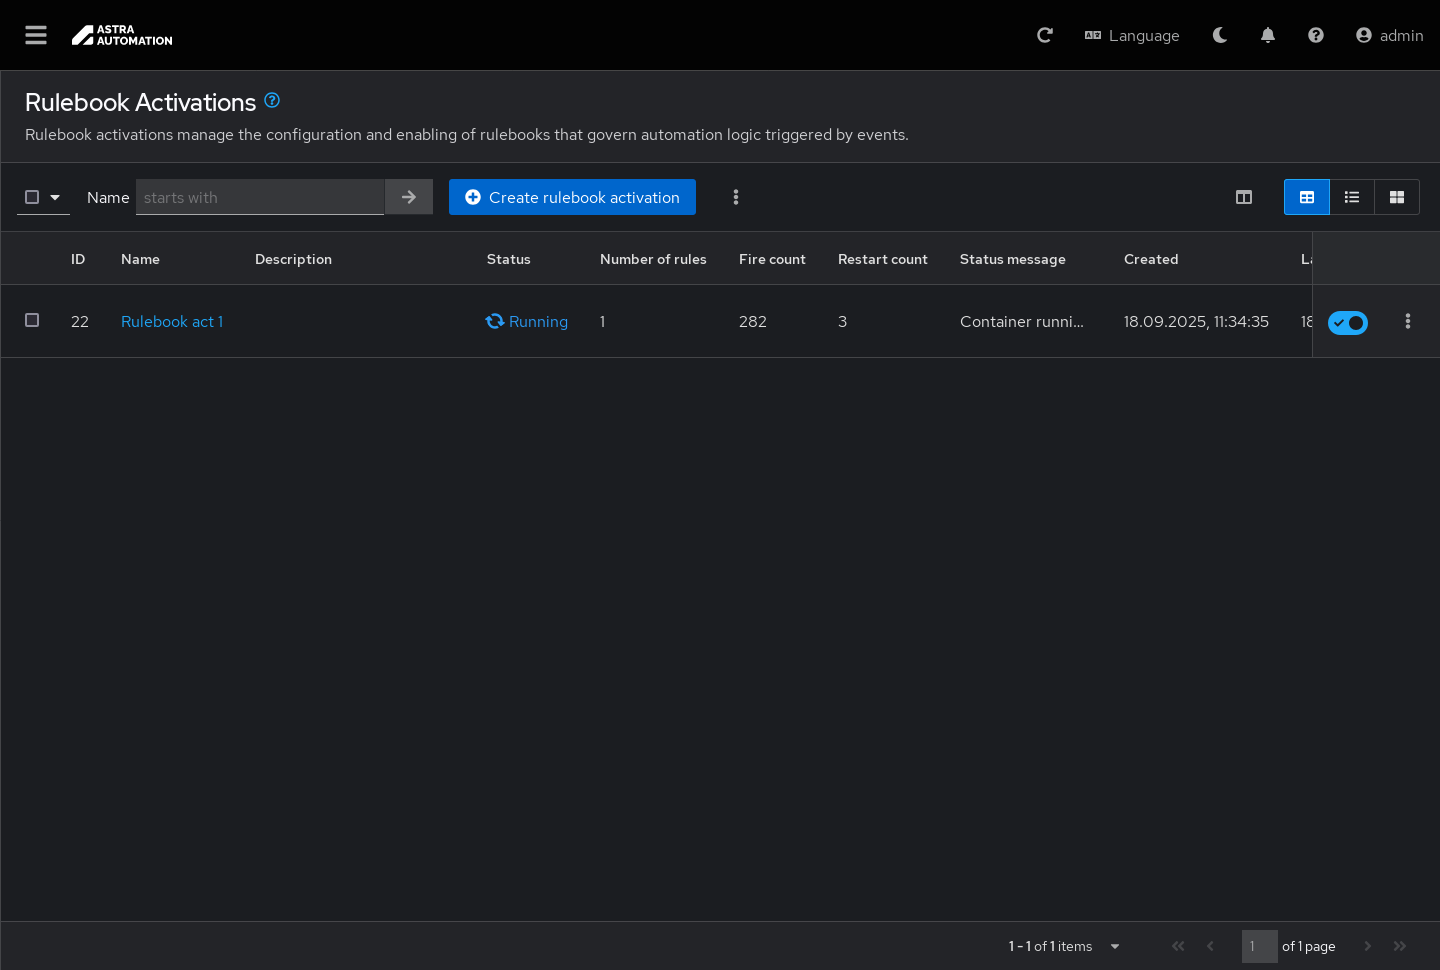Select table view layout

(1306, 197)
